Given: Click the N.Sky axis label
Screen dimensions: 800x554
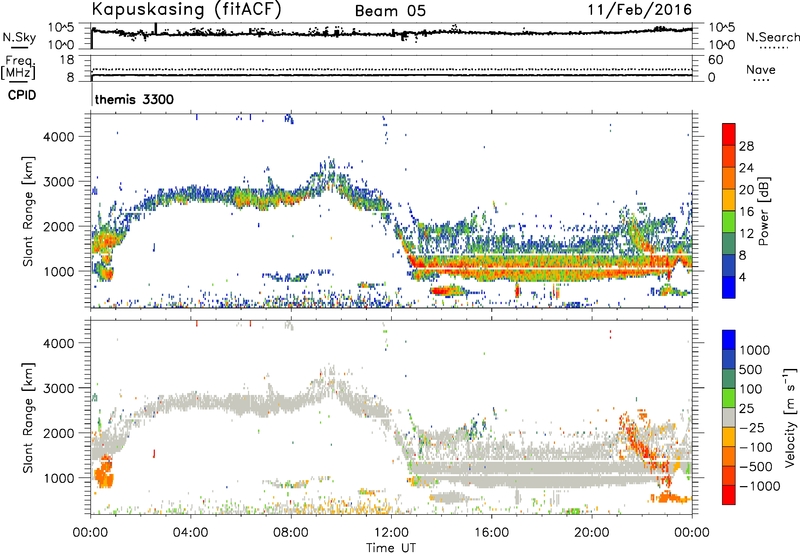Looking at the screenshot, I should coord(19,37).
